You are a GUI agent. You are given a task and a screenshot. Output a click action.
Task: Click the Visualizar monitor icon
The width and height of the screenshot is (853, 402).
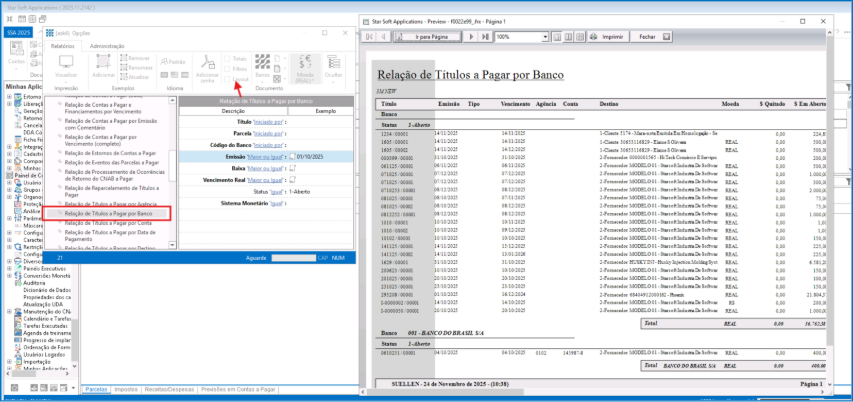click(66, 62)
